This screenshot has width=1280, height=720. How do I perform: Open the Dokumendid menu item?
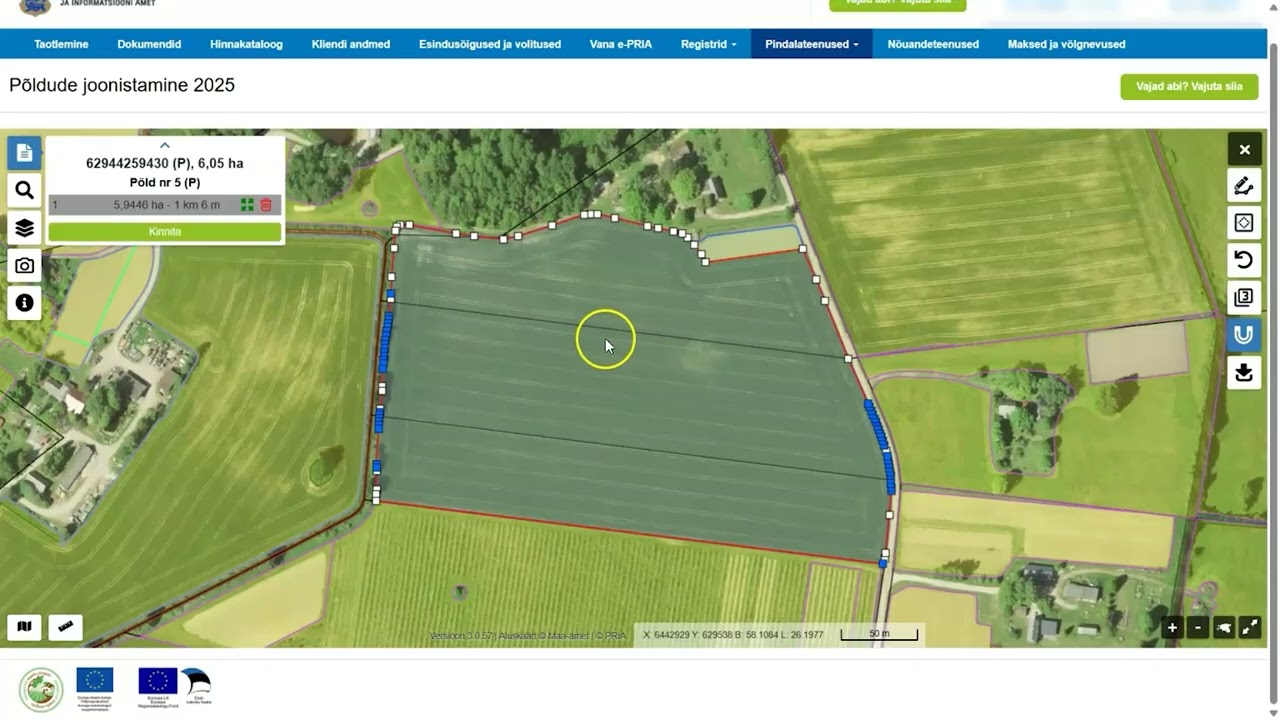[x=149, y=44]
